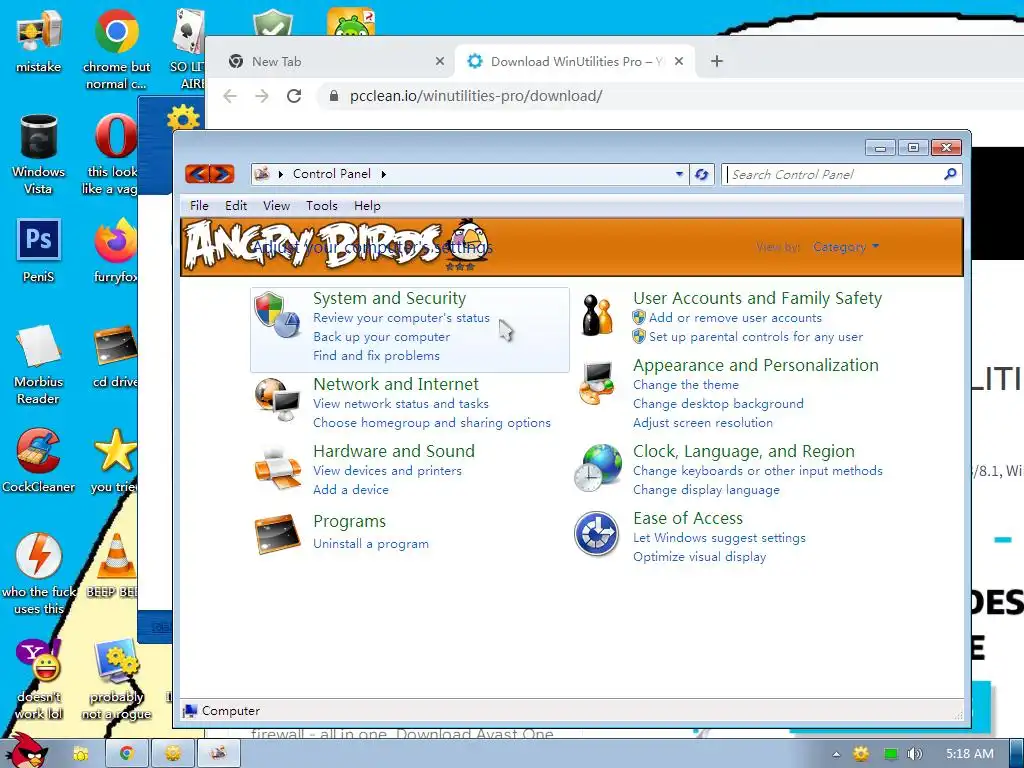Click the padlock icon in Chrome address bar

pos(334,96)
